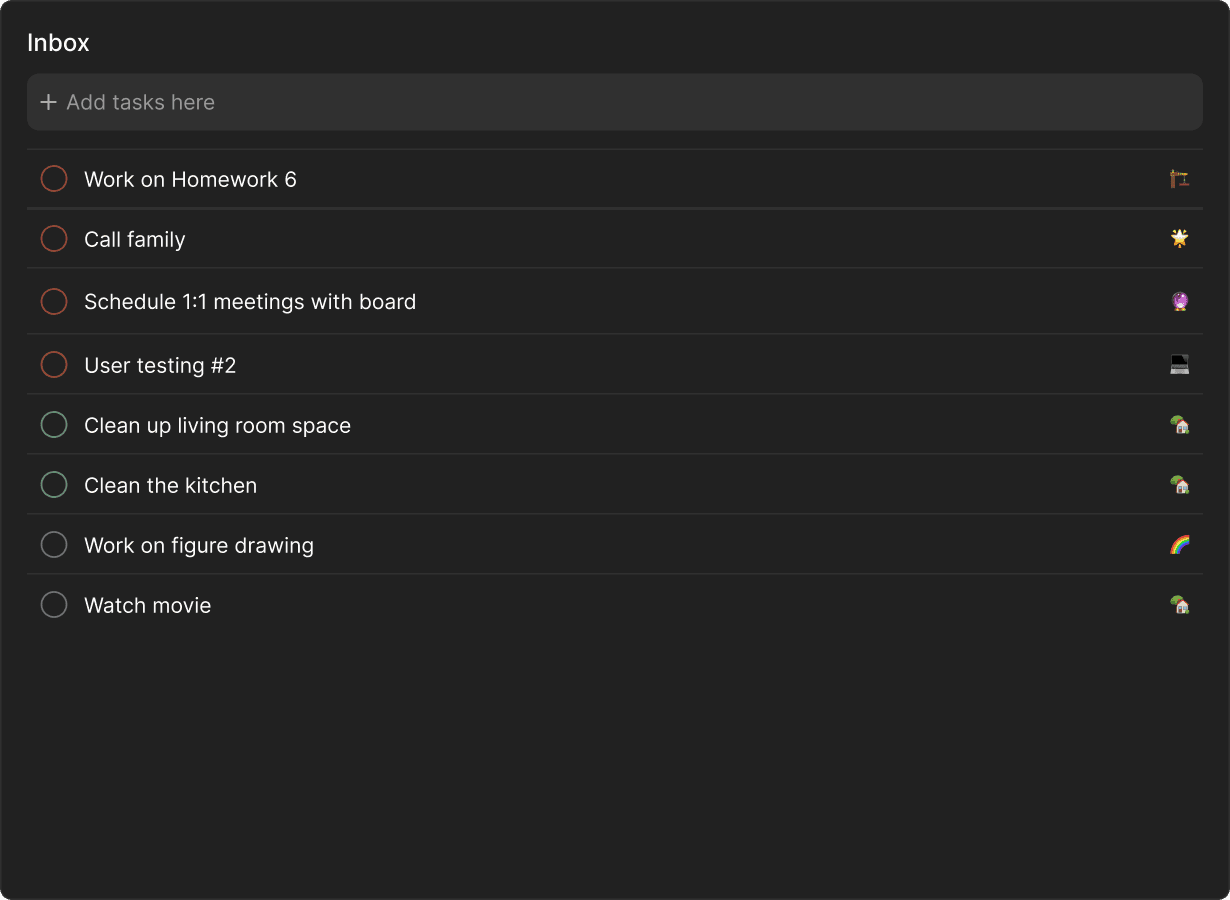The image size is (1230, 900).
Task: Click the house icon next to Watch movie
Action: point(1180,605)
